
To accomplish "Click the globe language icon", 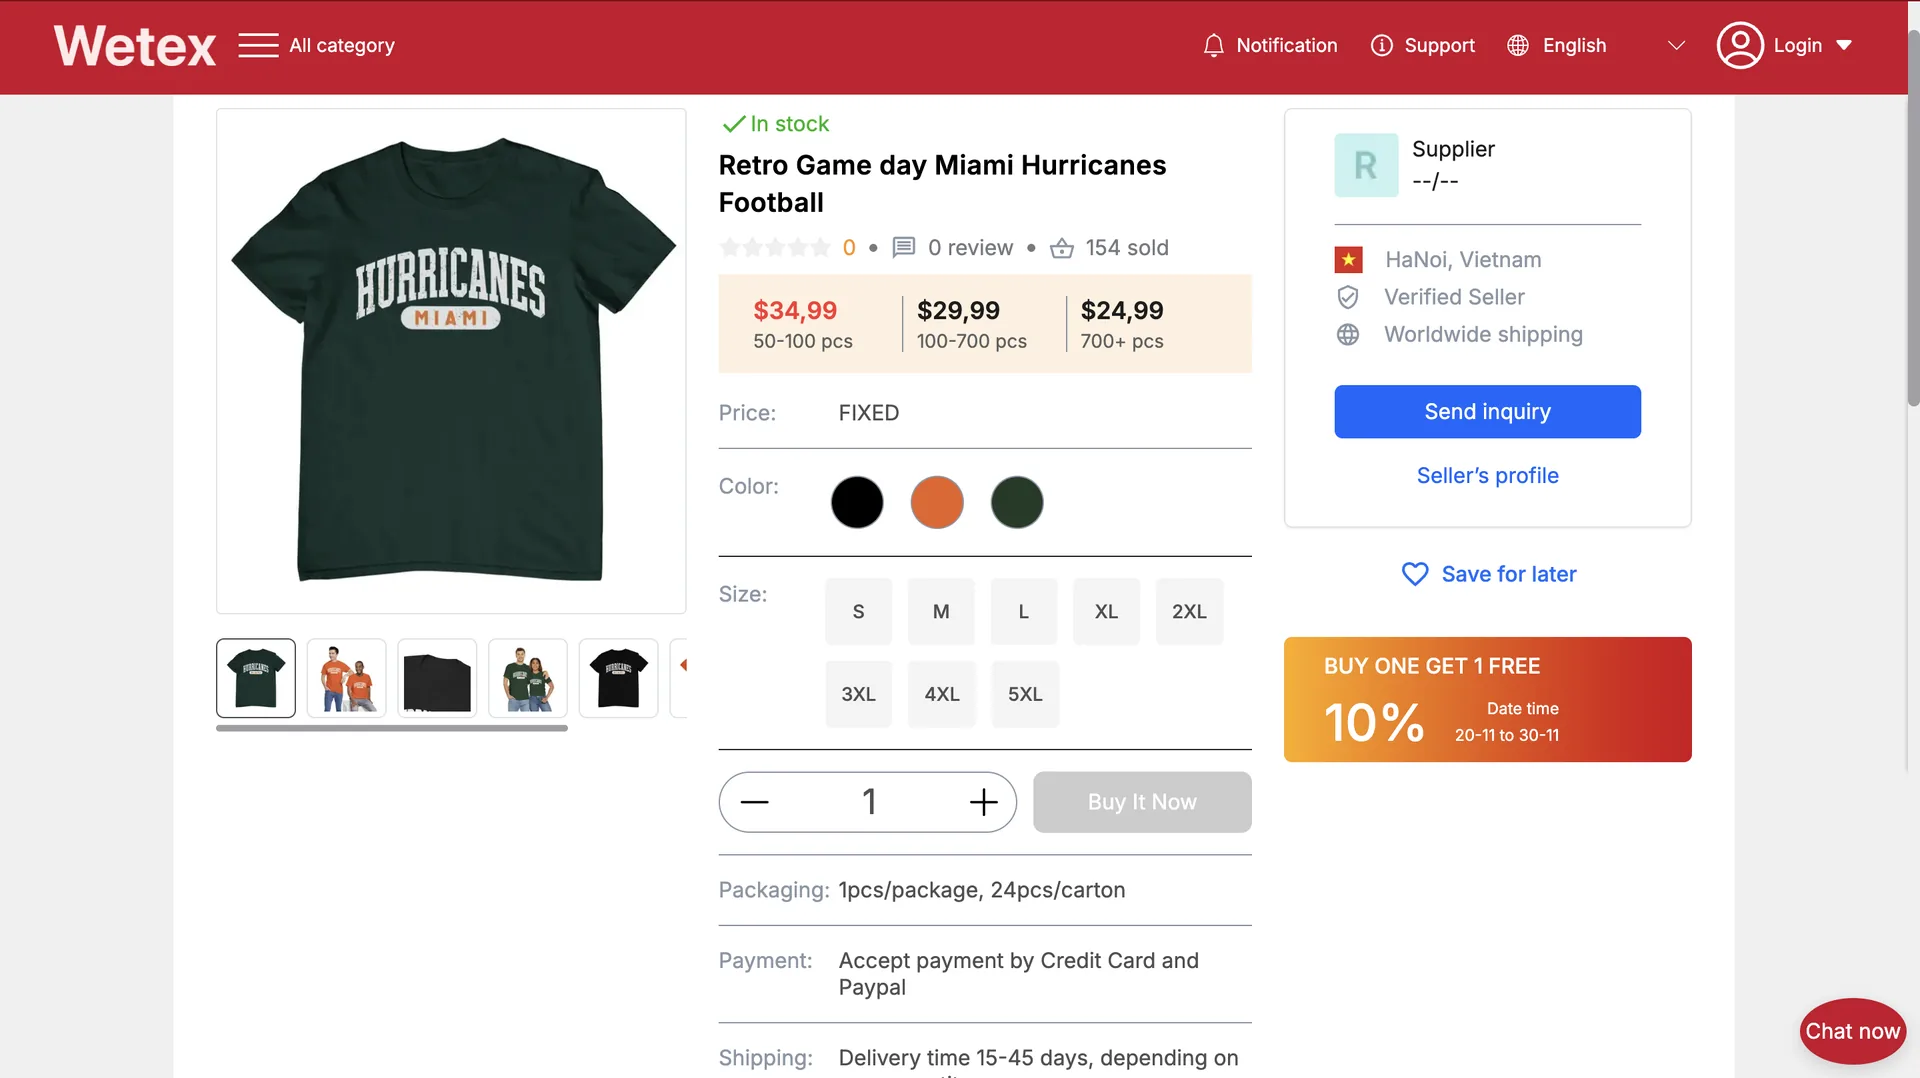I will pos(1517,46).
